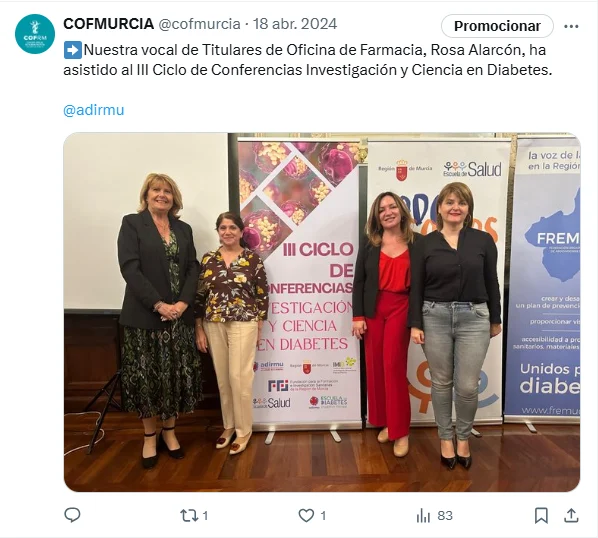The image size is (598, 538).
Task: Repost using the retweet arrows icon
Action: [189, 516]
